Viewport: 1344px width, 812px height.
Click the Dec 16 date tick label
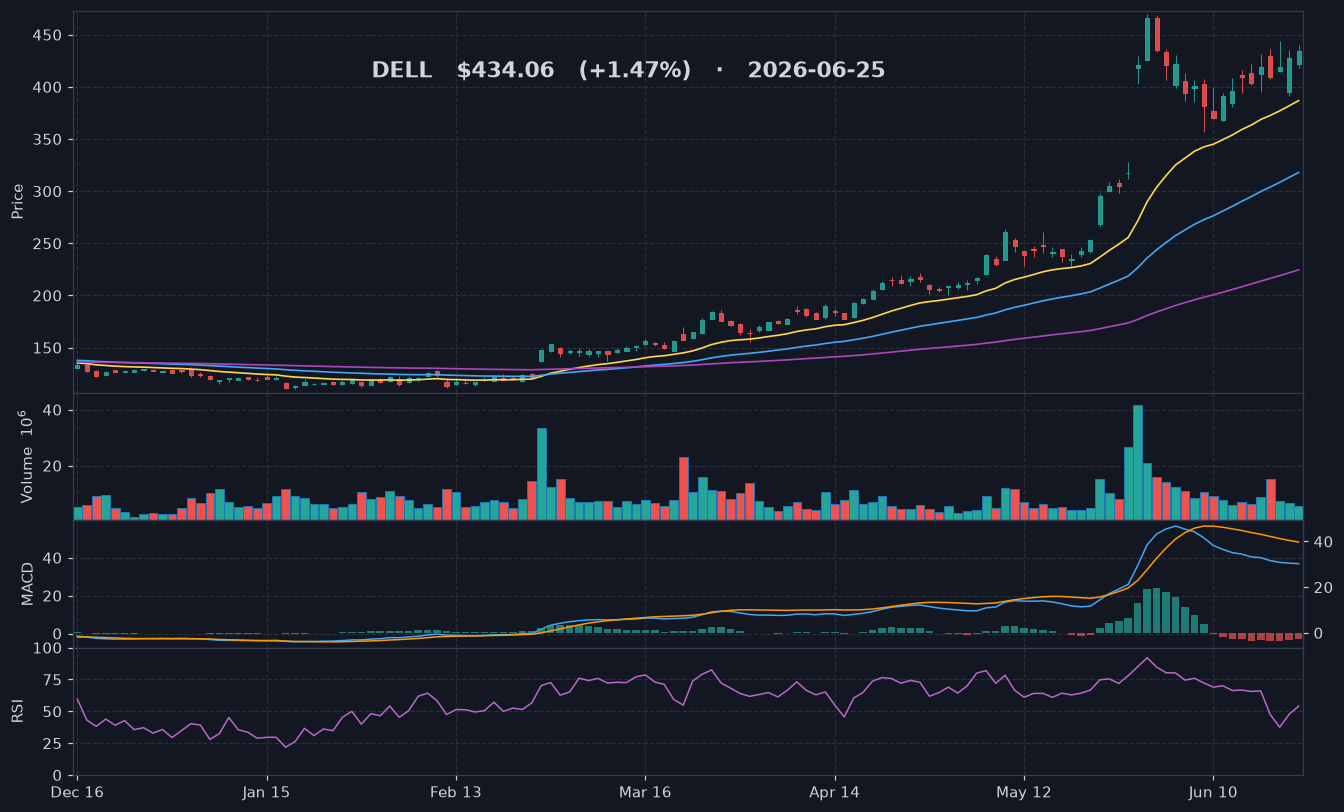77,792
